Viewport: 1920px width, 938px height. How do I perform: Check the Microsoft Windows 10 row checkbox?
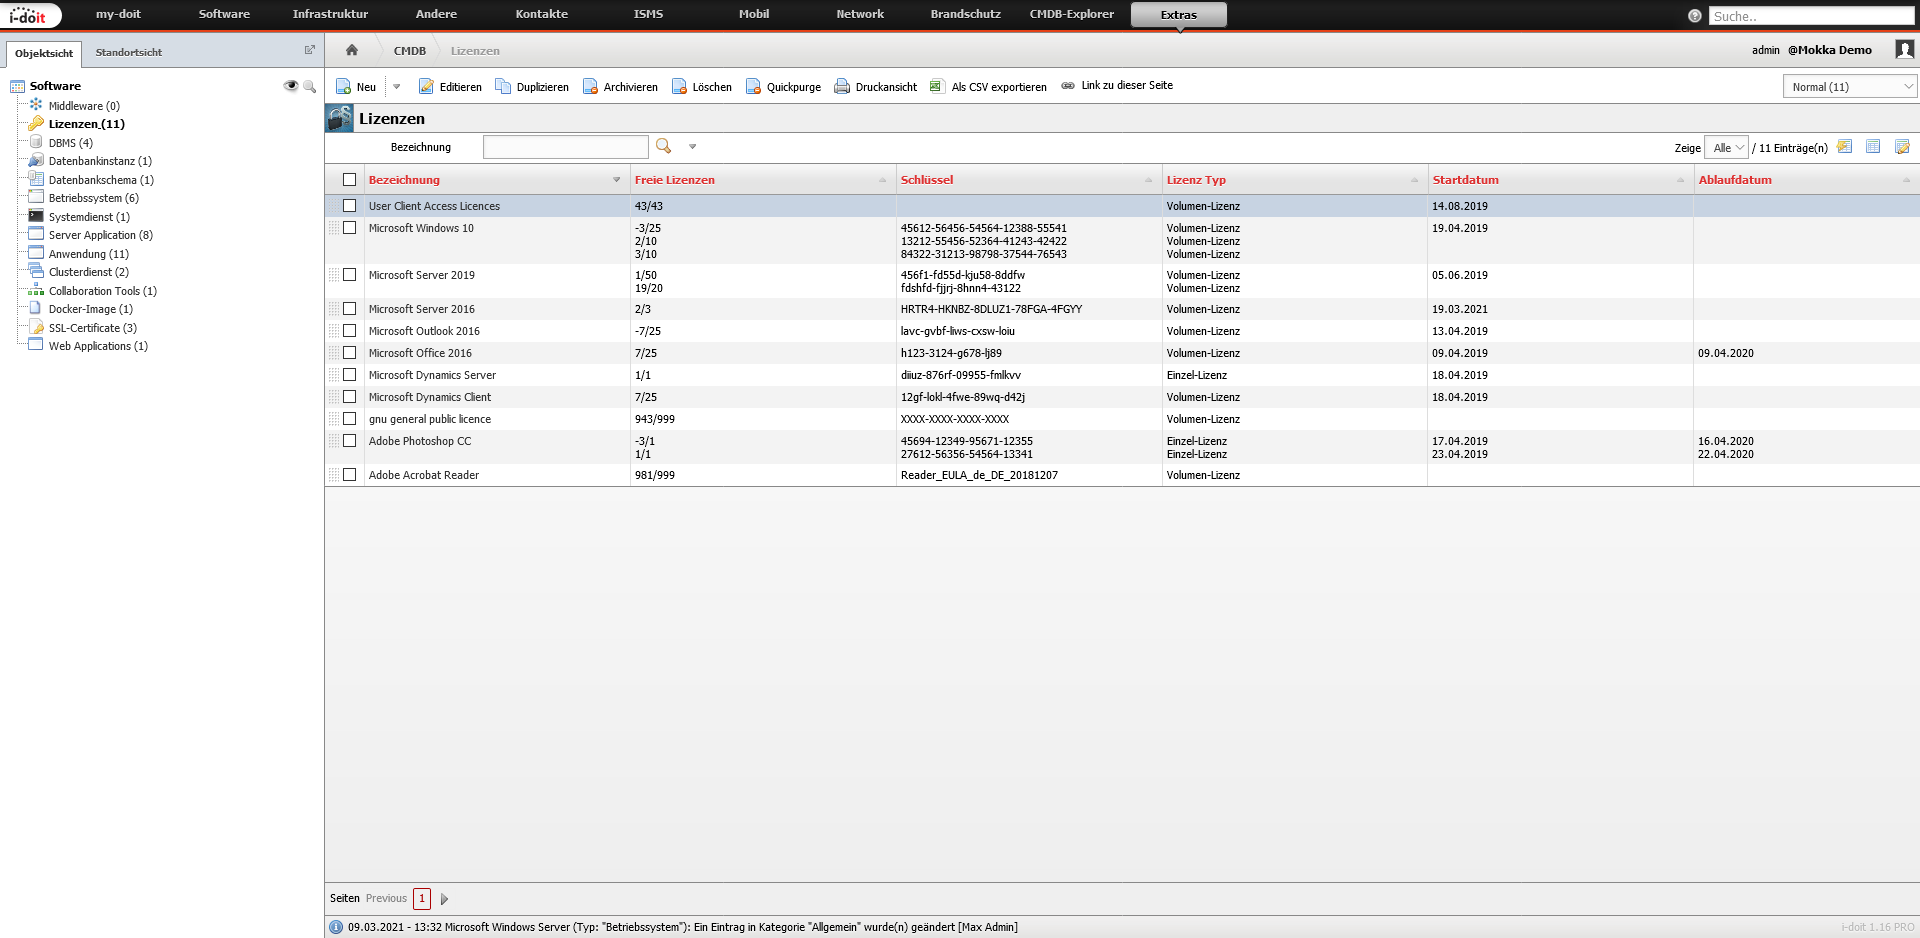350,228
